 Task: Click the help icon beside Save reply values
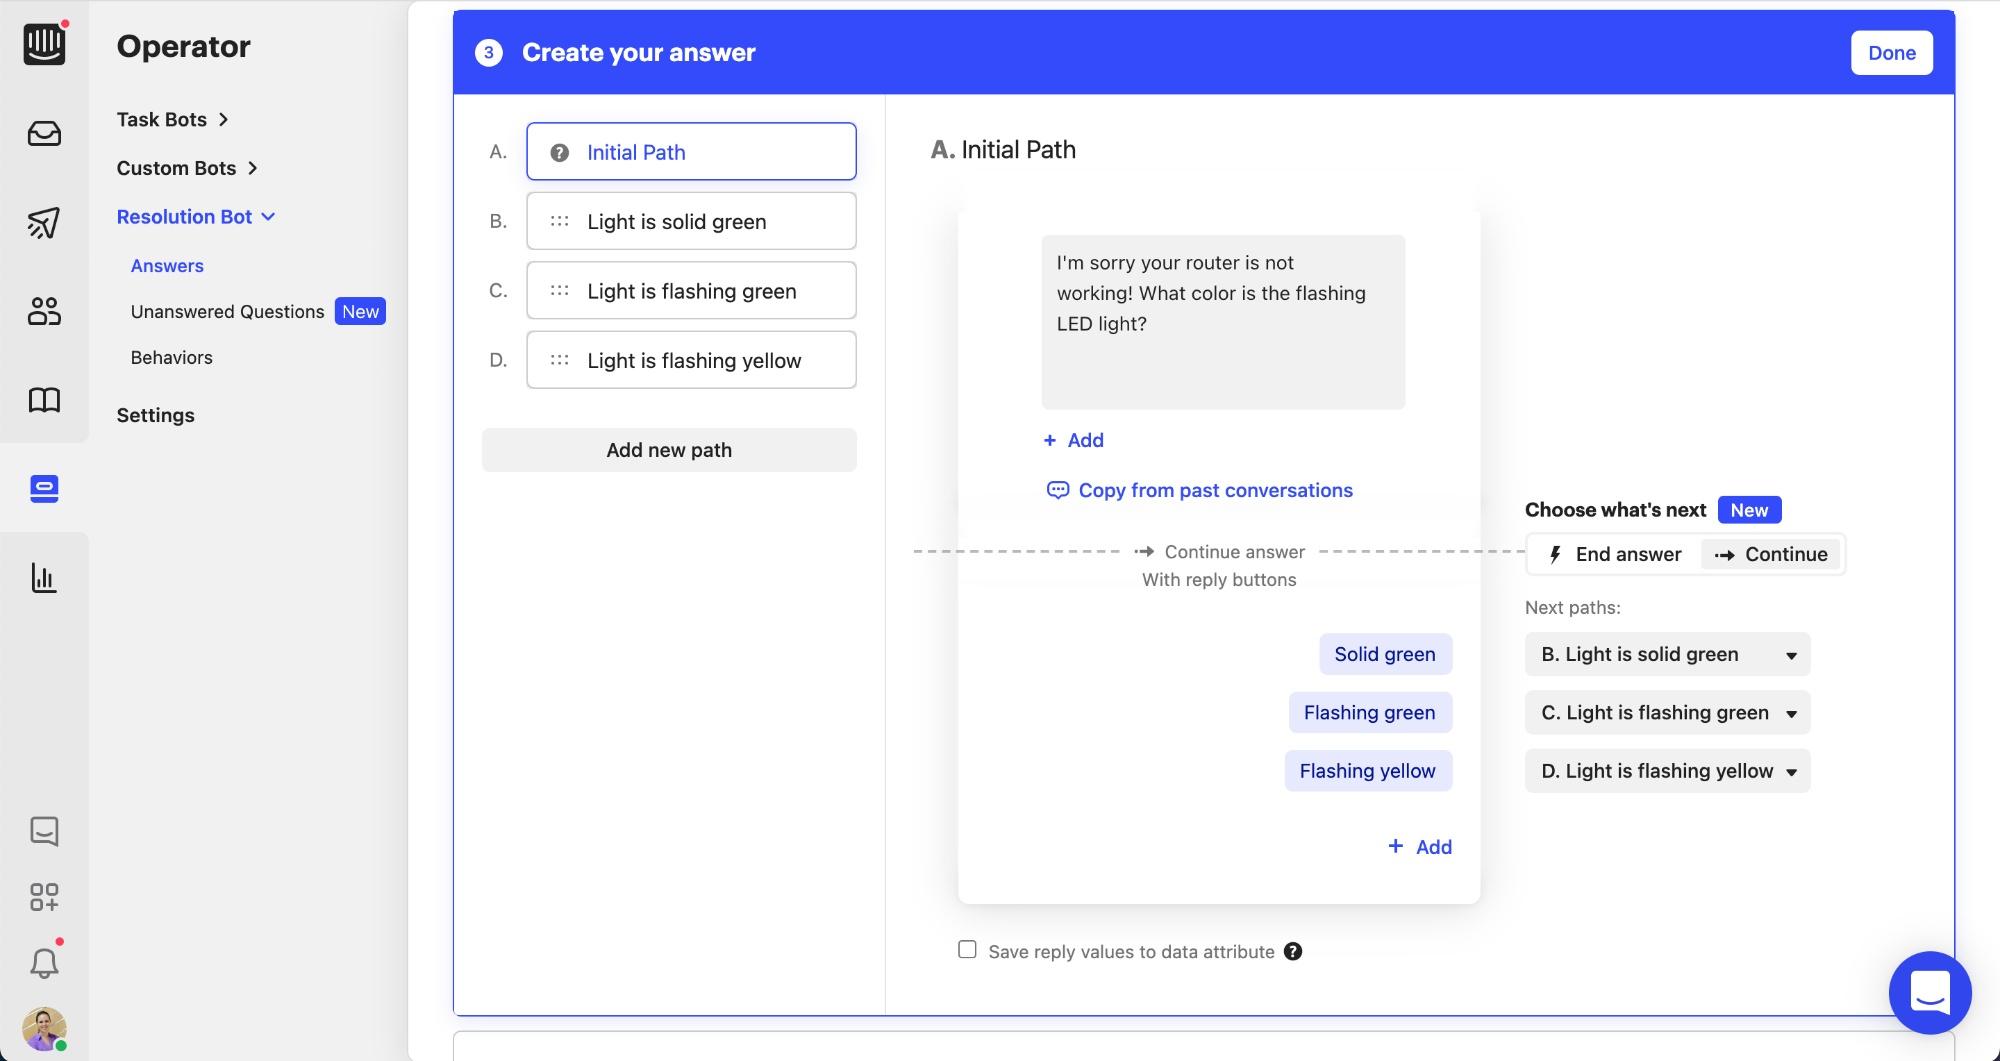point(1293,952)
